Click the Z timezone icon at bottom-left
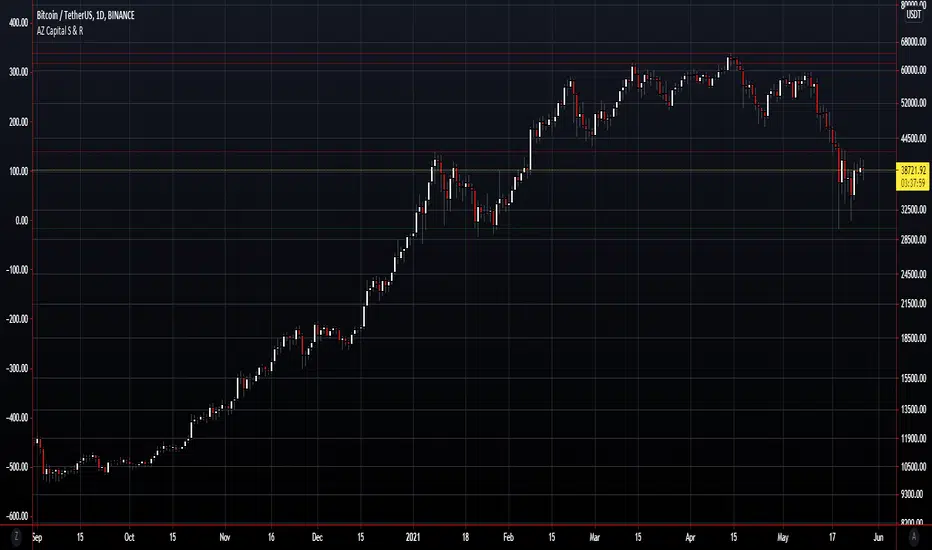Screen dimensions: 932x550 16,536
